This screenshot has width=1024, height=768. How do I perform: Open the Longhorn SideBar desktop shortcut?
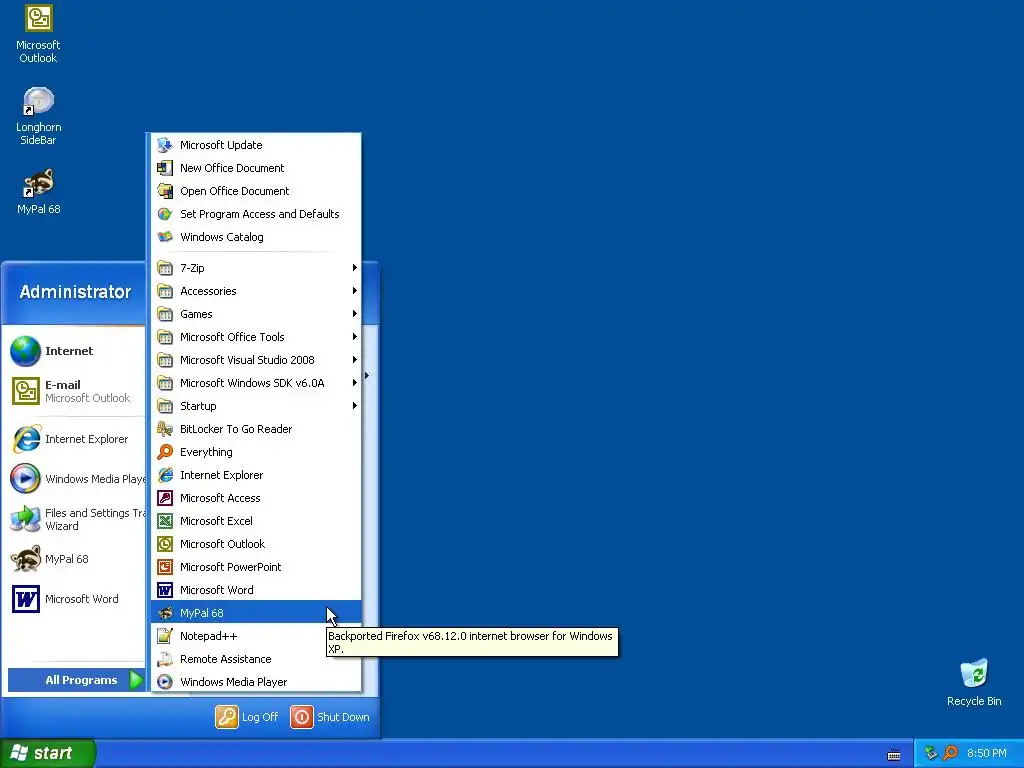point(38,116)
